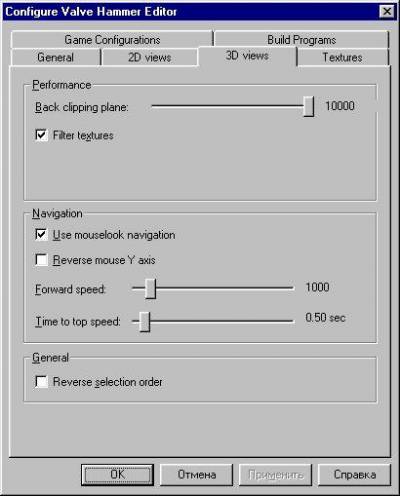Confirm settings with the OK button
The height and width of the screenshot is (496, 400).
coord(117,475)
